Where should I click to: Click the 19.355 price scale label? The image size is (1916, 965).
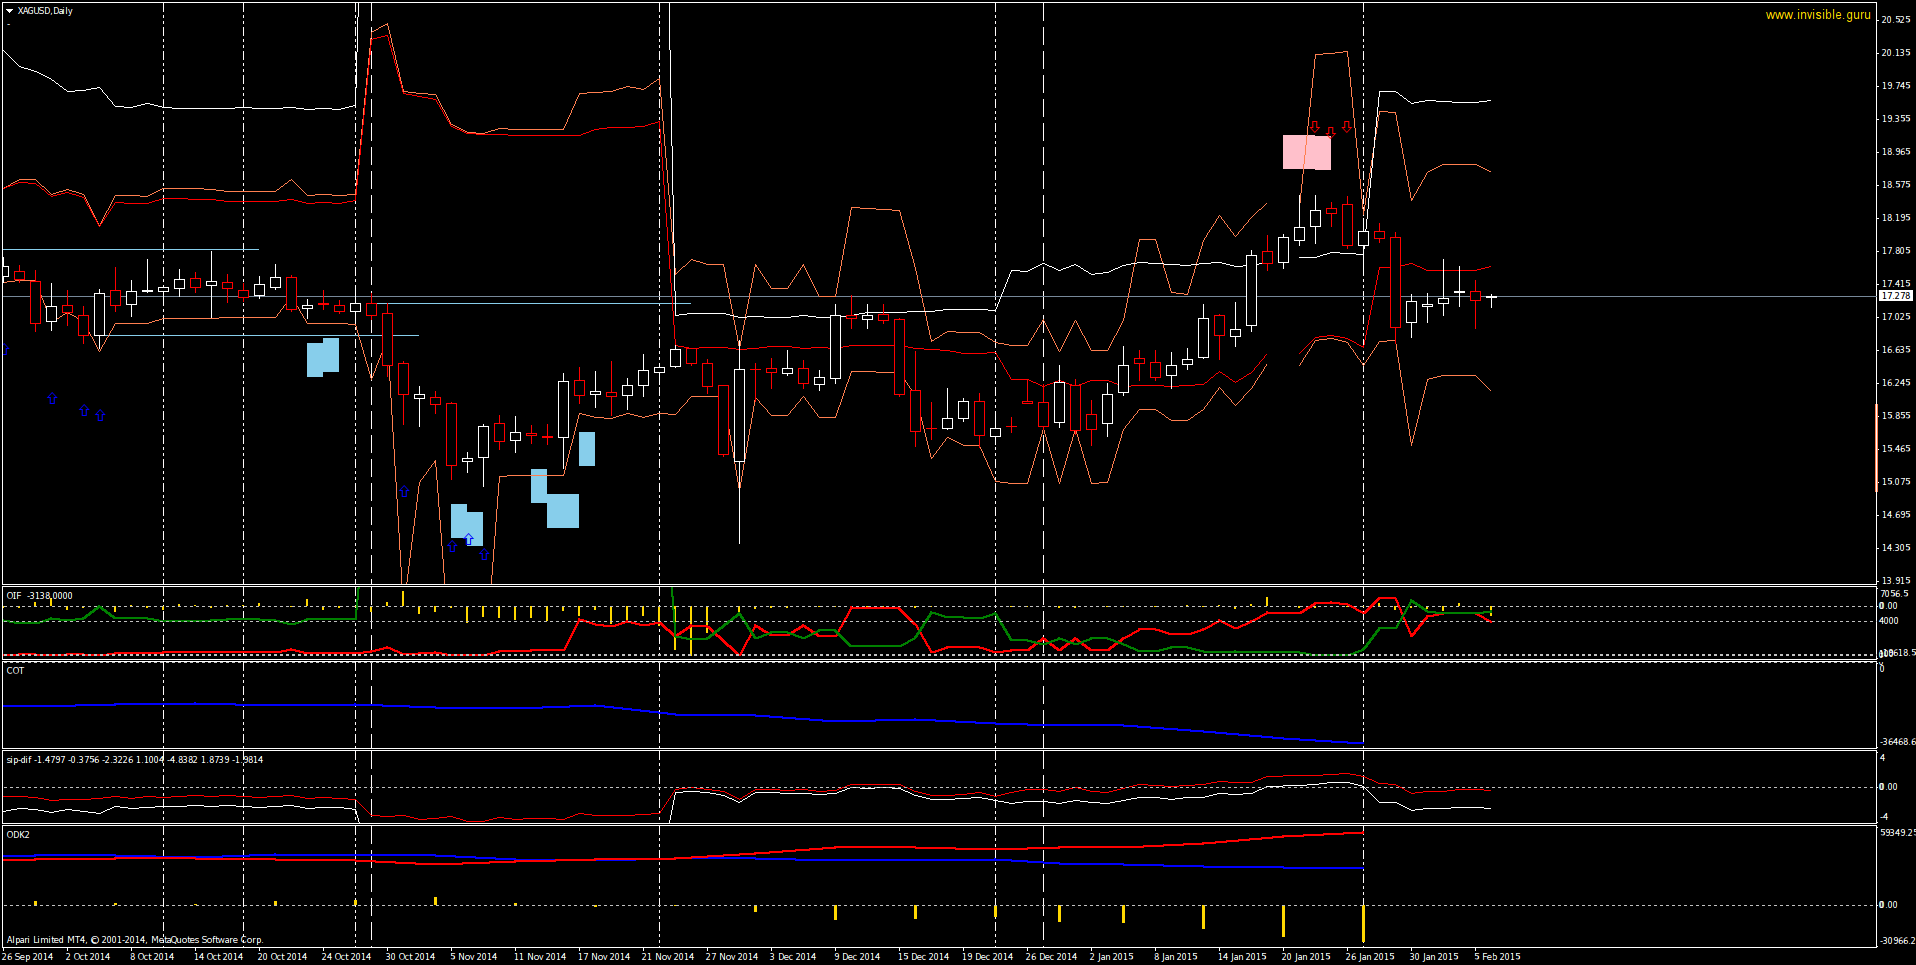[1896, 119]
